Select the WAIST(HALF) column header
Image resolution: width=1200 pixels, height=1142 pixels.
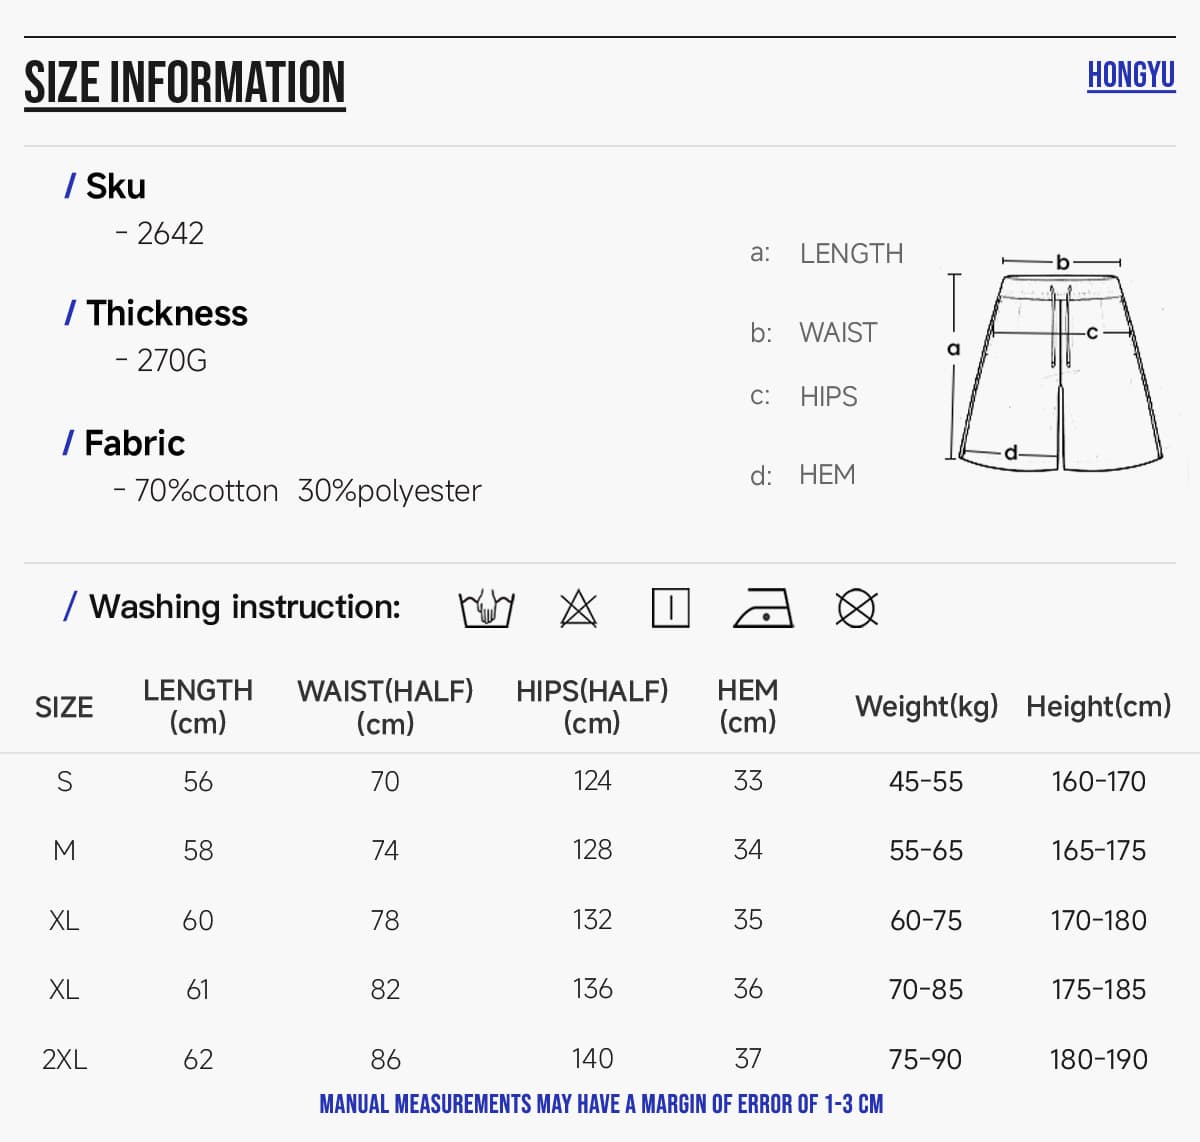(385, 706)
